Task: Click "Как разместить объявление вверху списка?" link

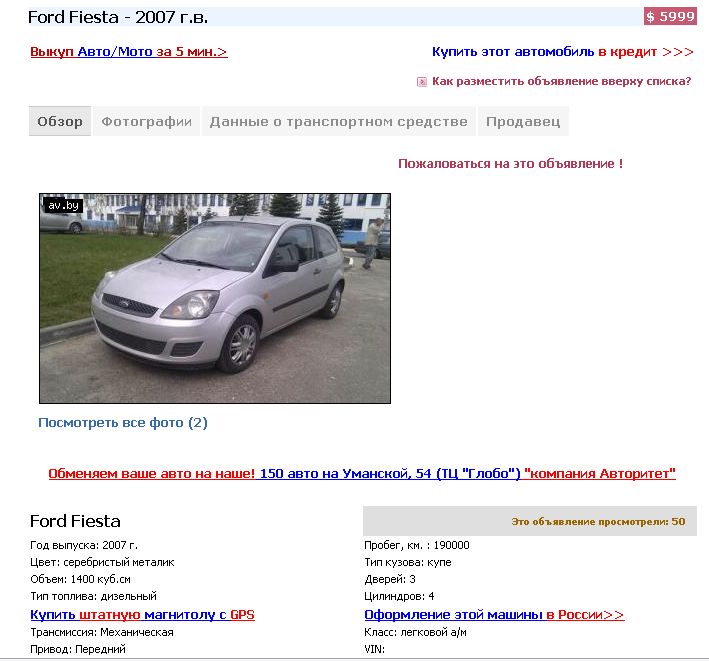Action: click(562, 81)
